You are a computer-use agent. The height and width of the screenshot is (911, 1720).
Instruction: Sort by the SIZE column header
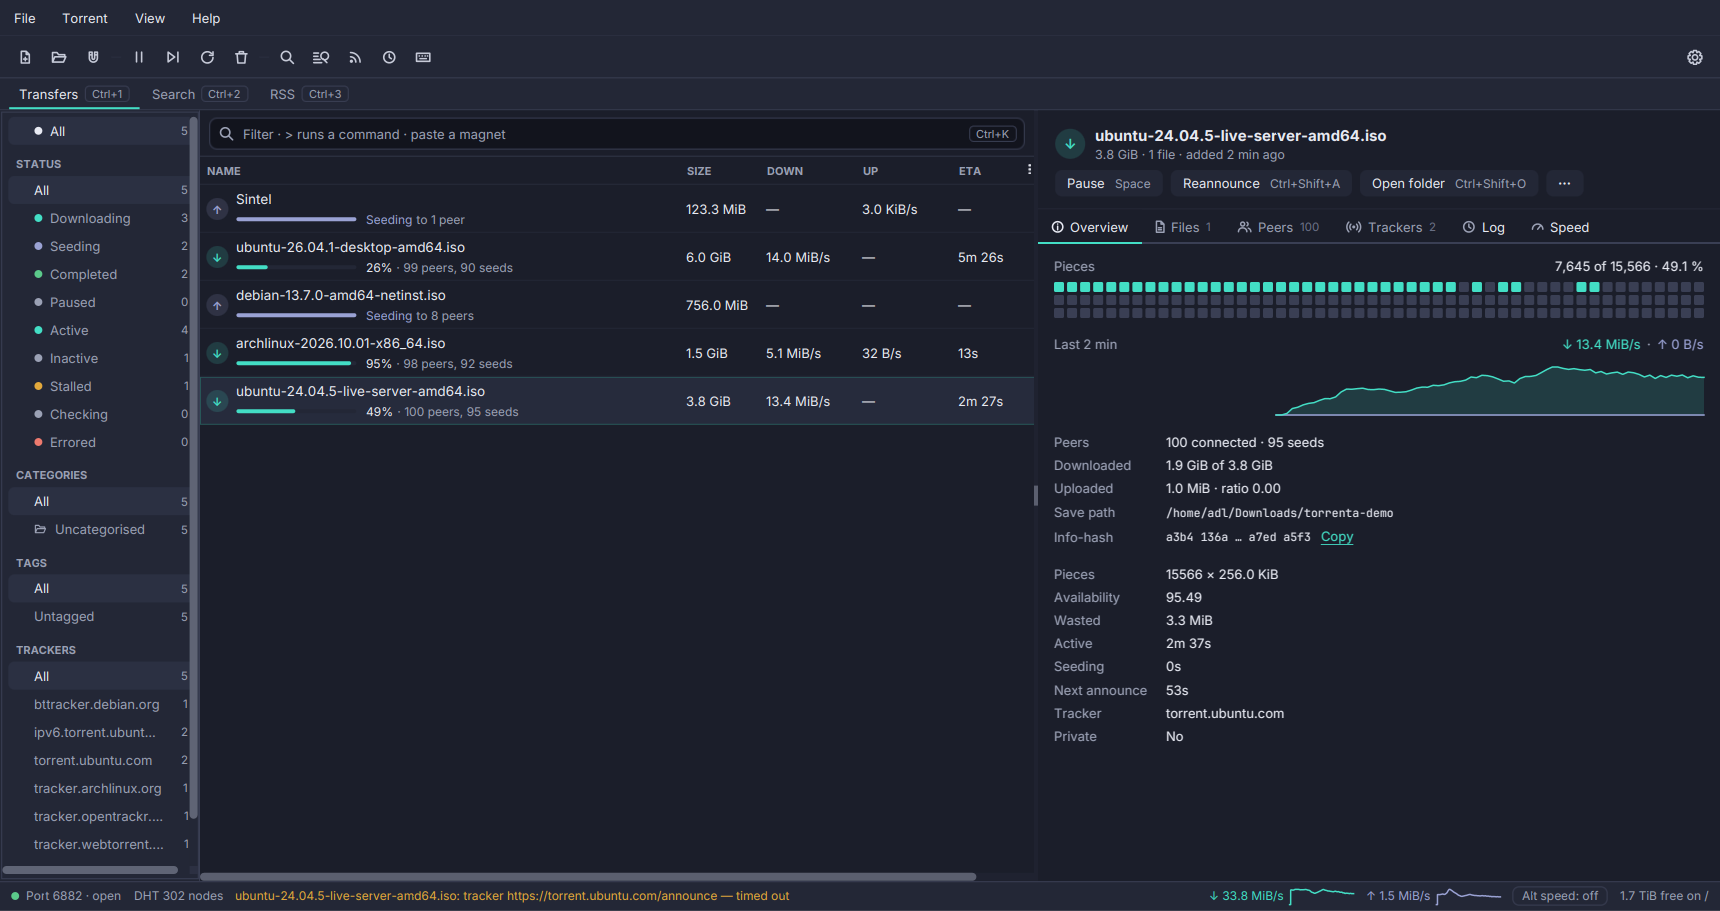click(x=699, y=171)
